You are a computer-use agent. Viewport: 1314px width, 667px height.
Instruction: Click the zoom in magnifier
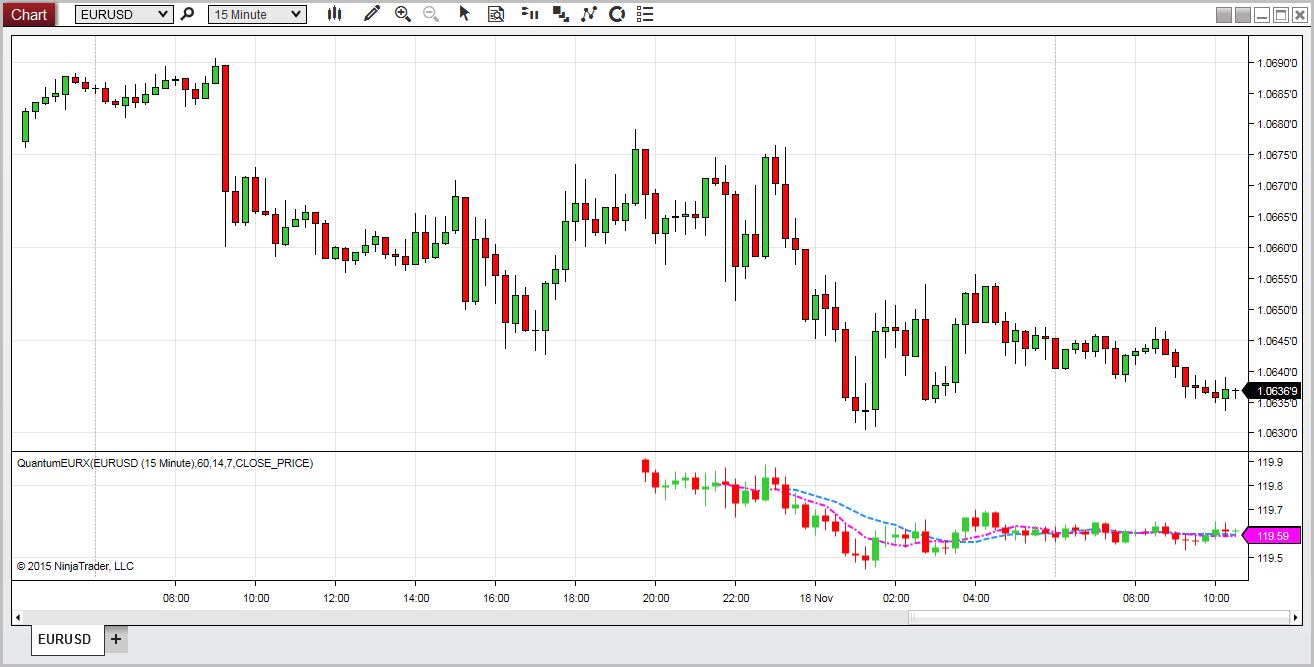point(402,14)
